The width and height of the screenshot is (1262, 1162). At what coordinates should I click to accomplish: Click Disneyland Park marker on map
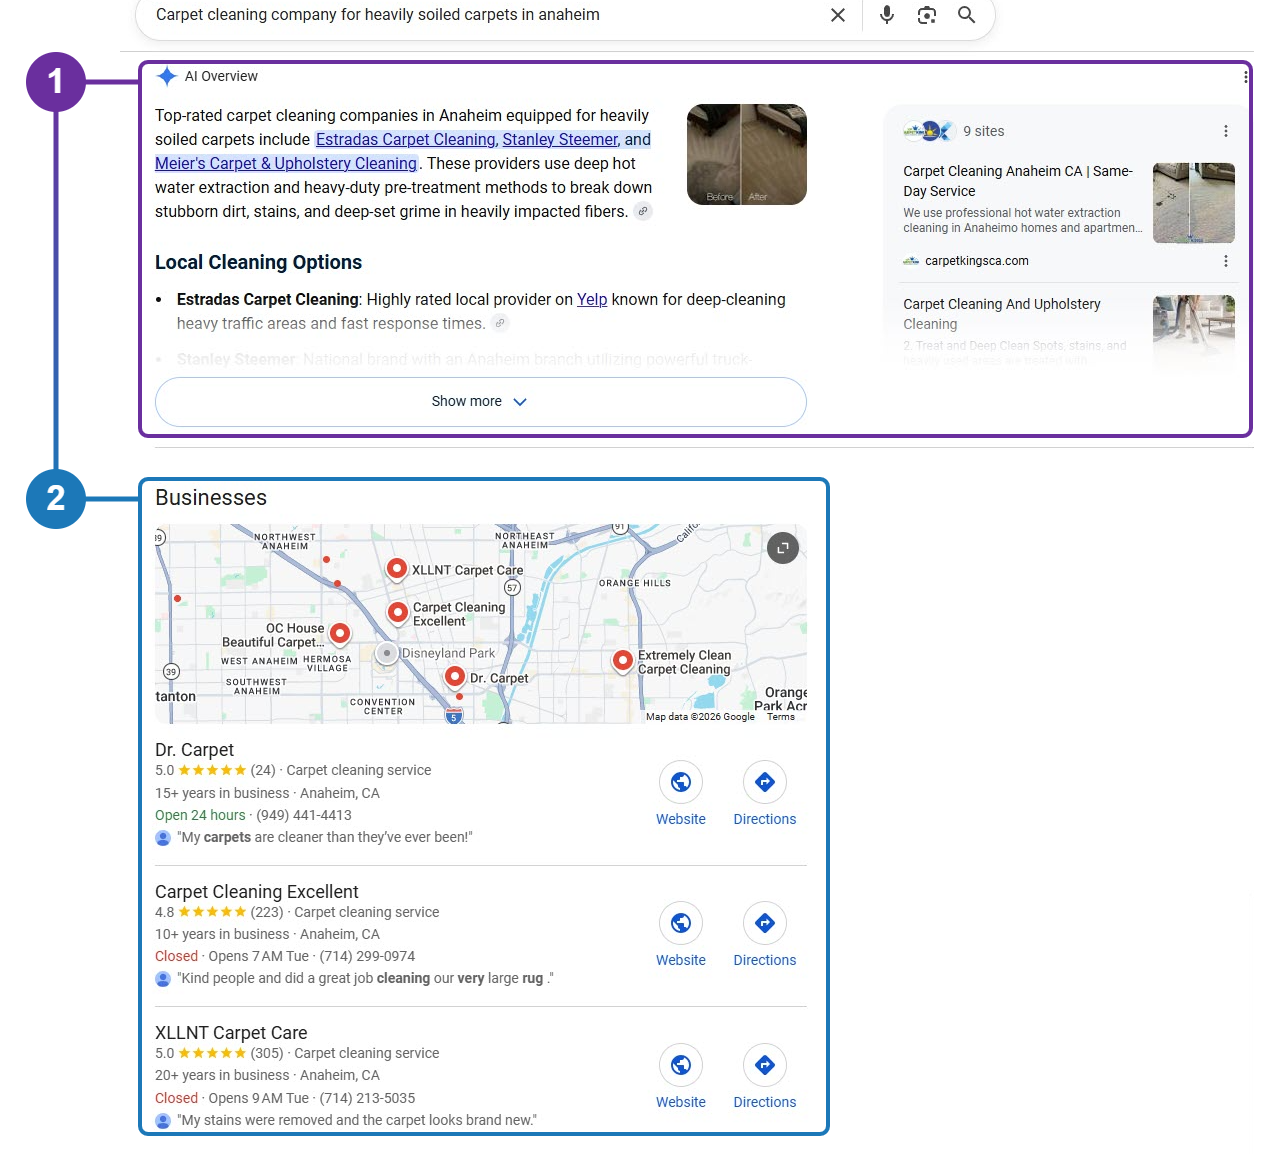coord(387,653)
